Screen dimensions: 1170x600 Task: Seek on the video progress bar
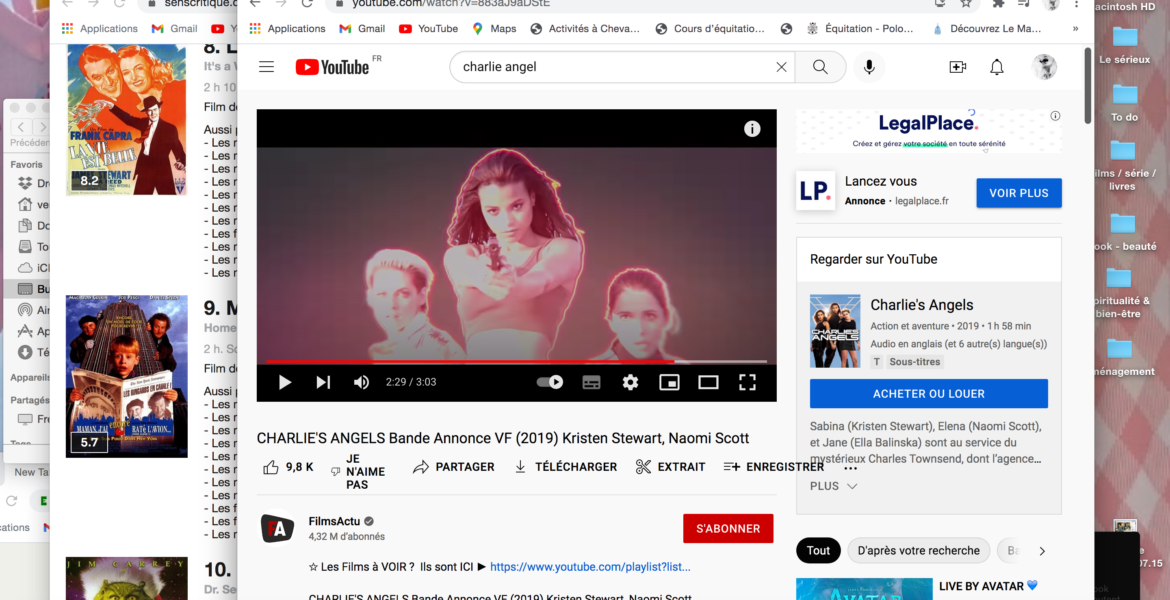point(516,361)
